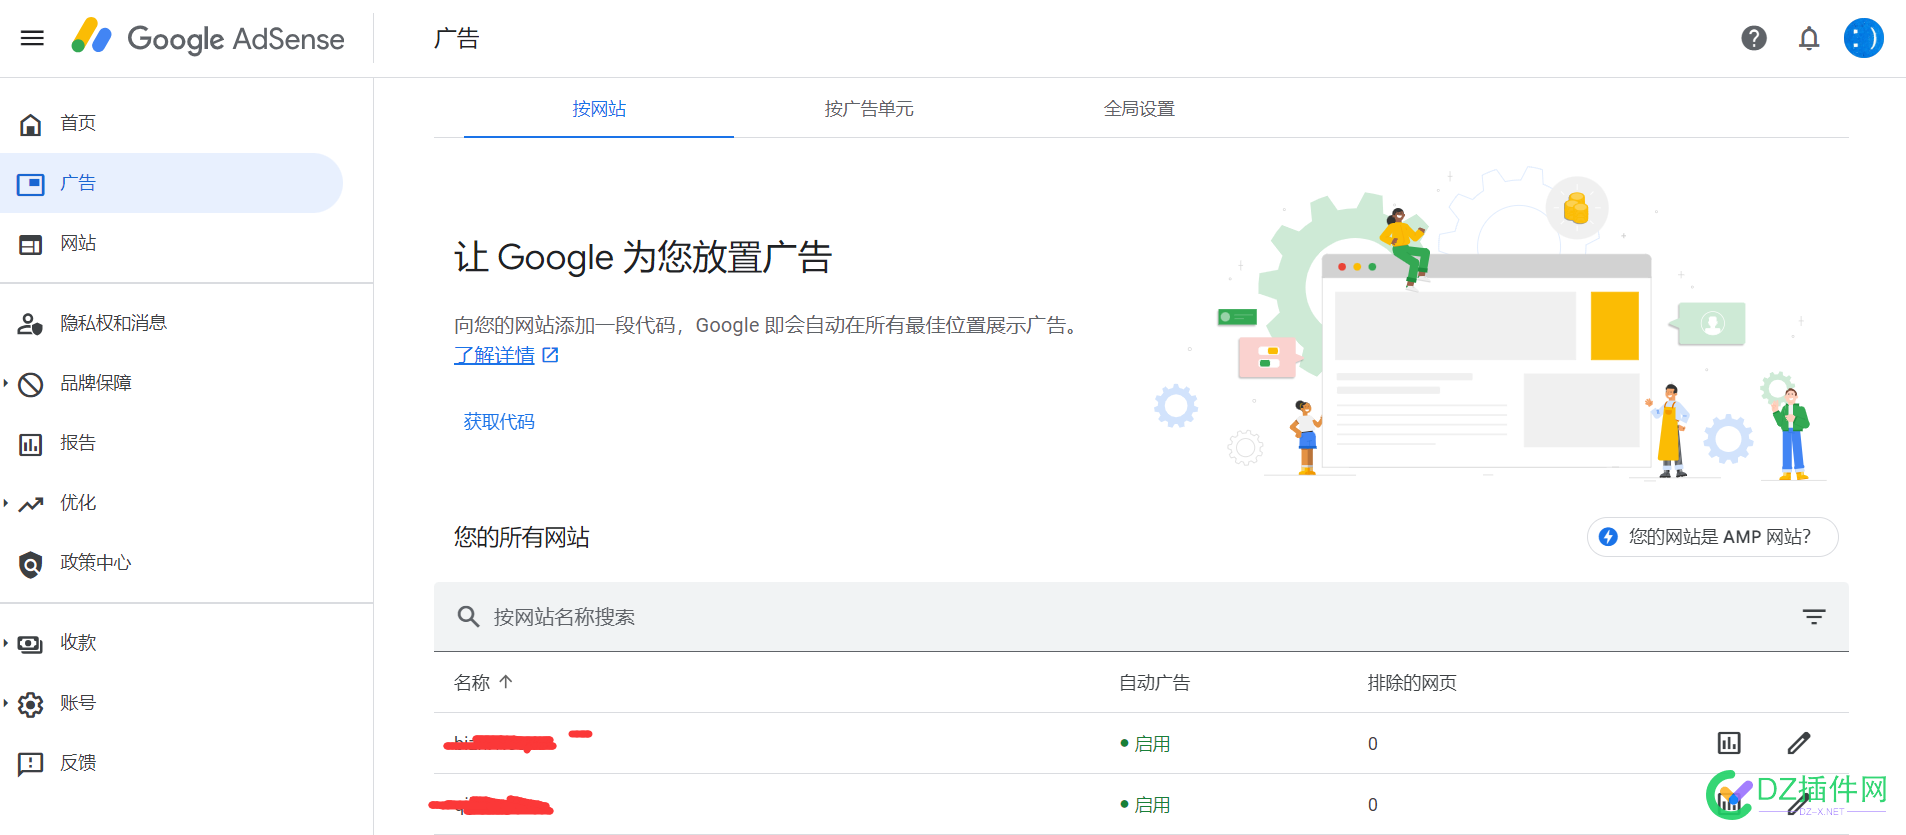Click the 名称 column header
1906x835 pixels.
pyautogui.click(x=472, y=682)
